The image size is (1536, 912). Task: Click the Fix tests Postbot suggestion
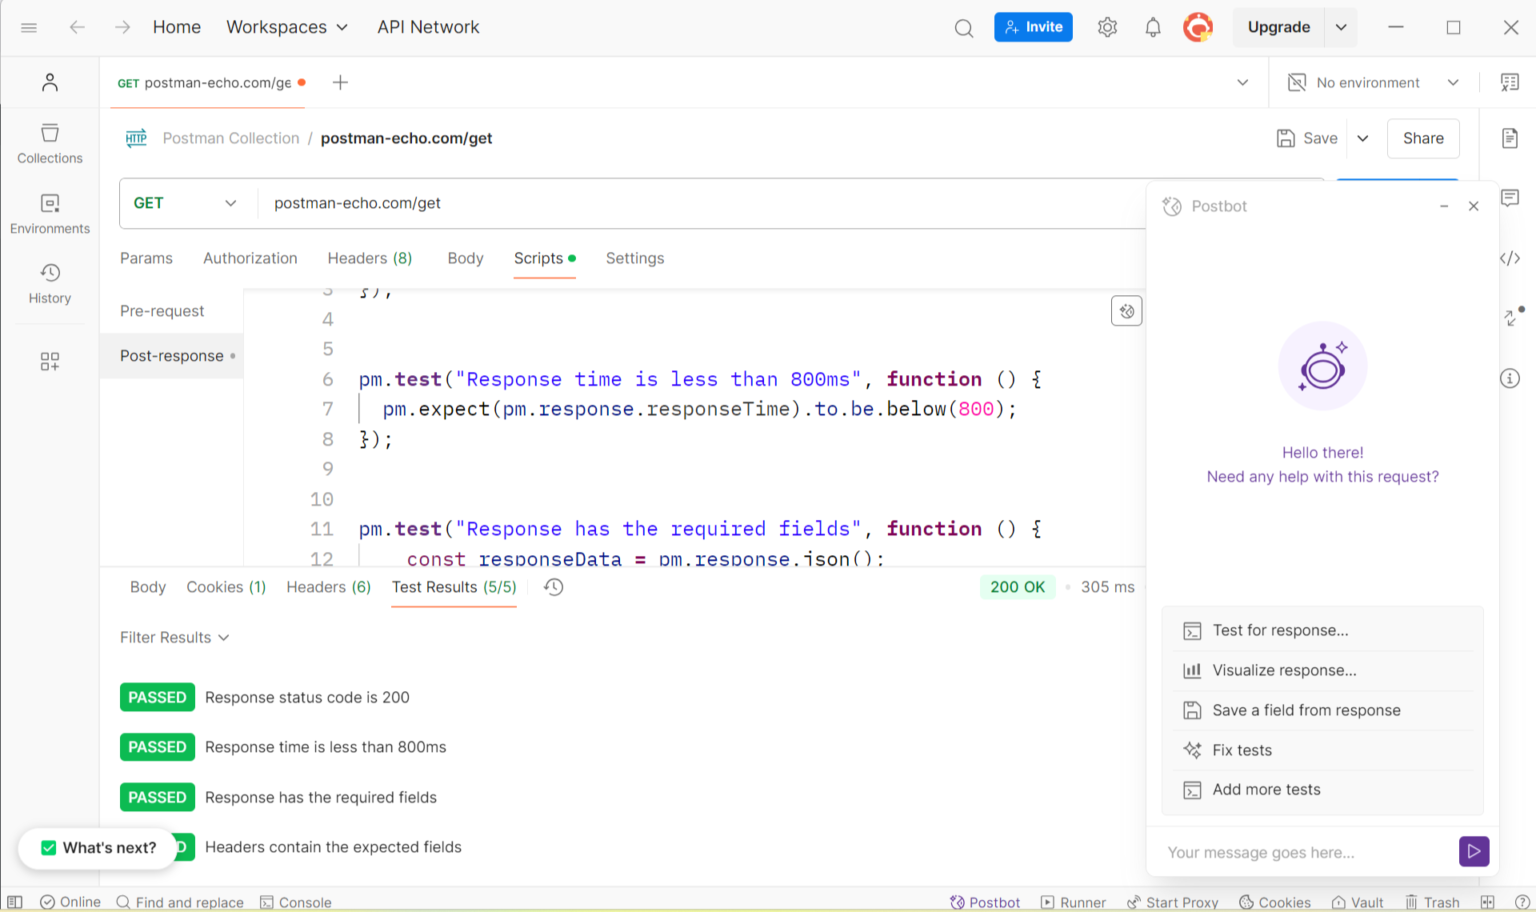1242,749
